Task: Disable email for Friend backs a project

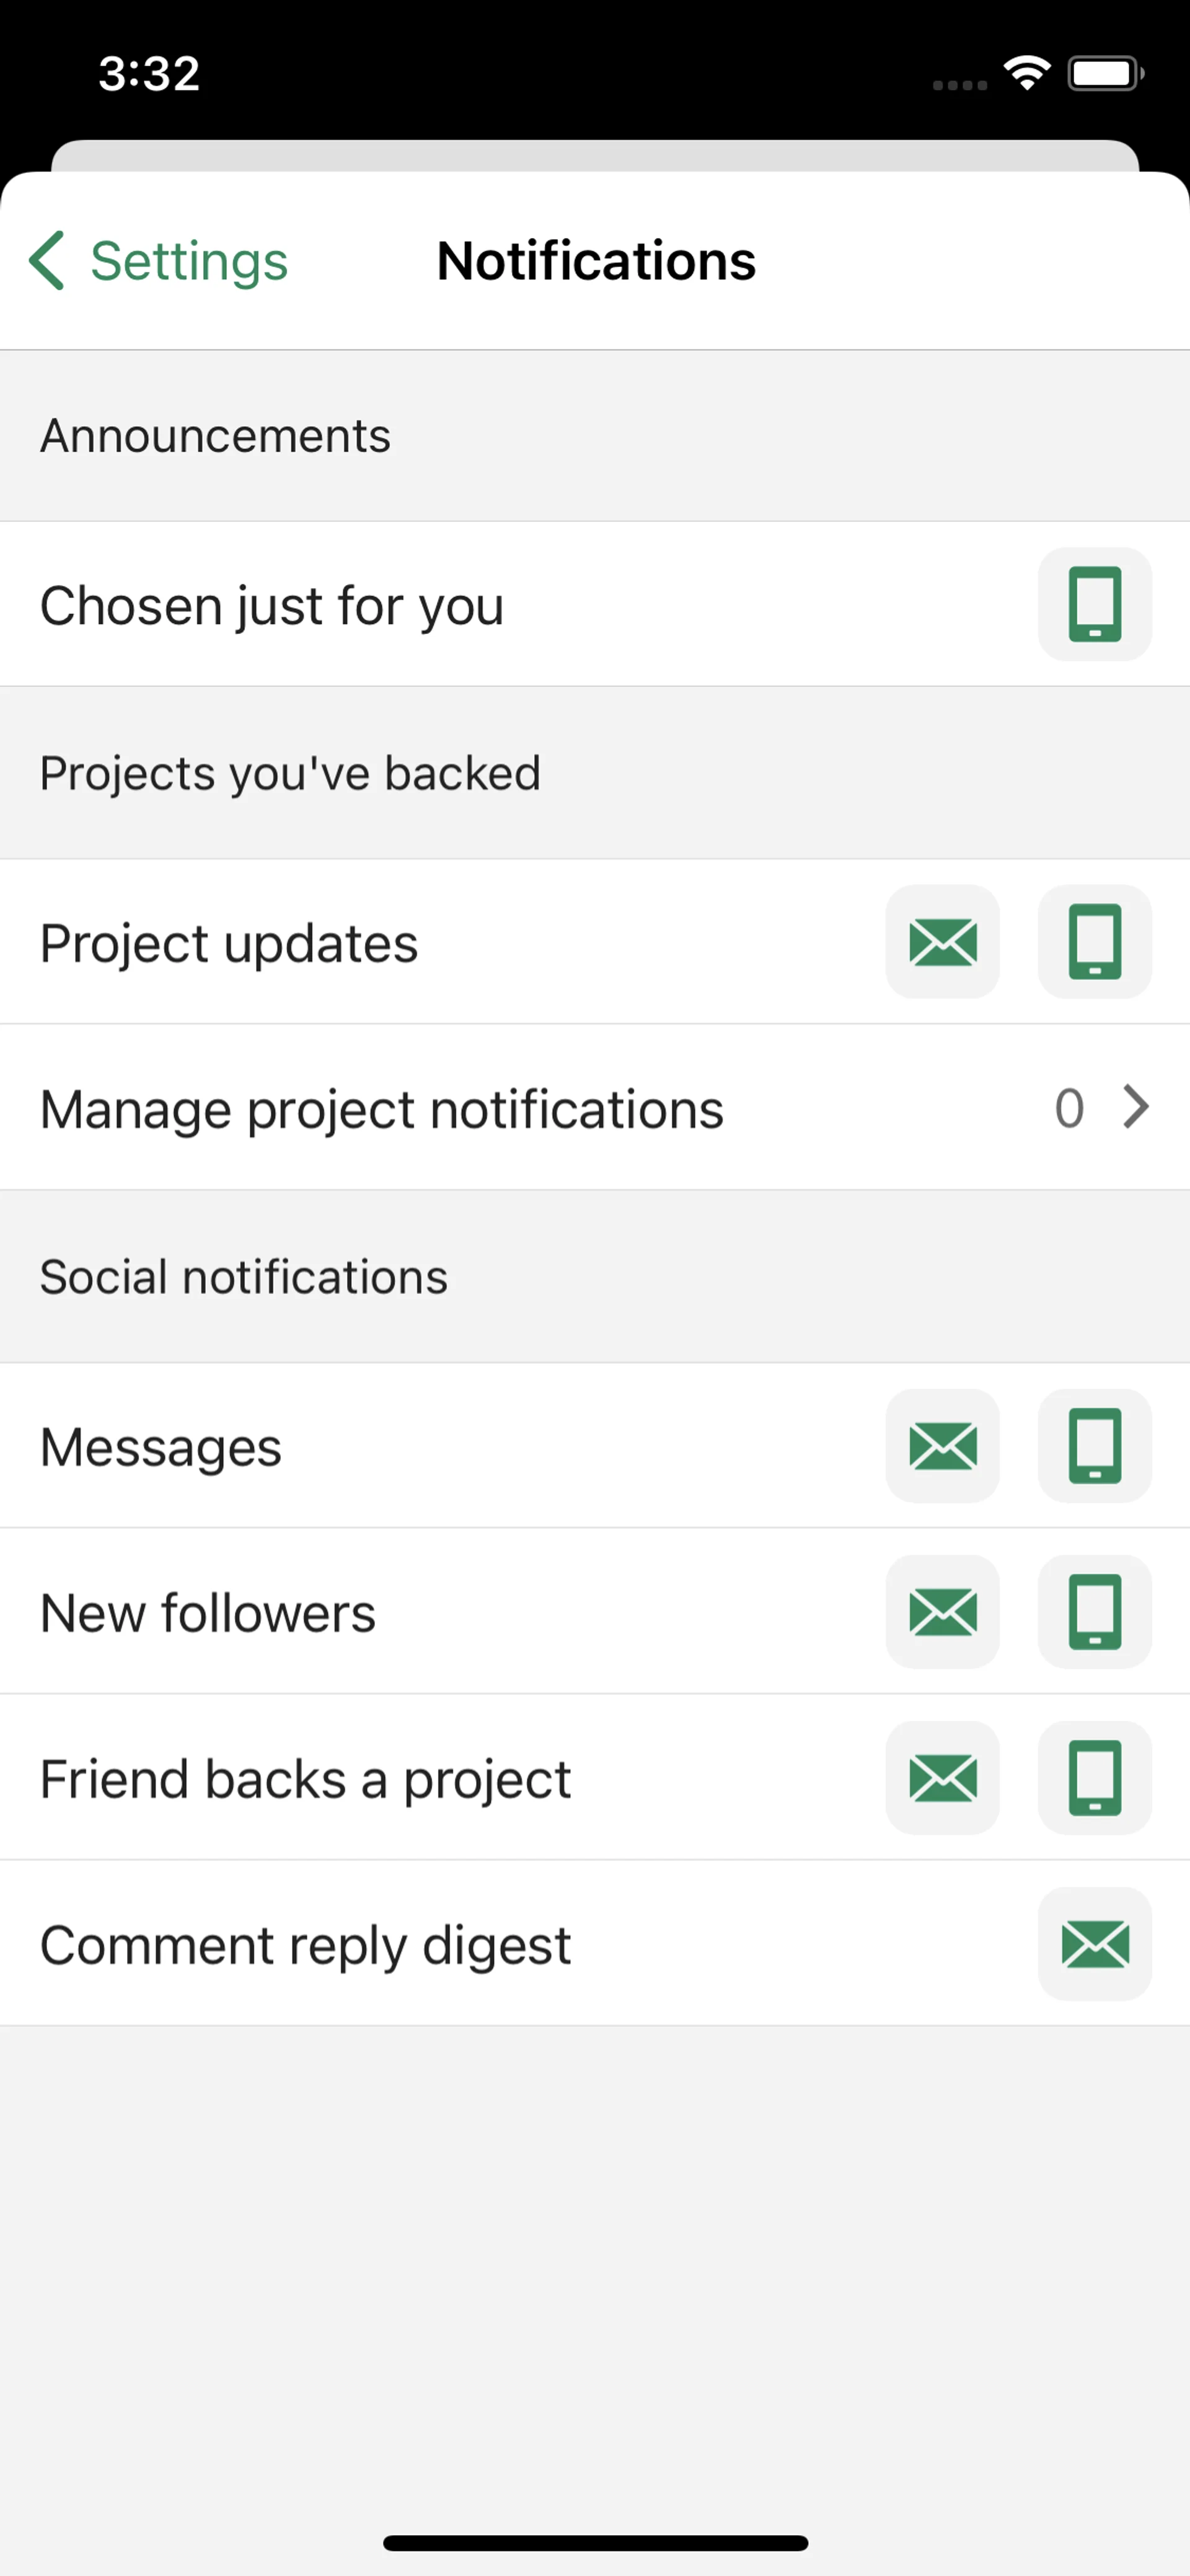Action: [x=942, y=1778]
